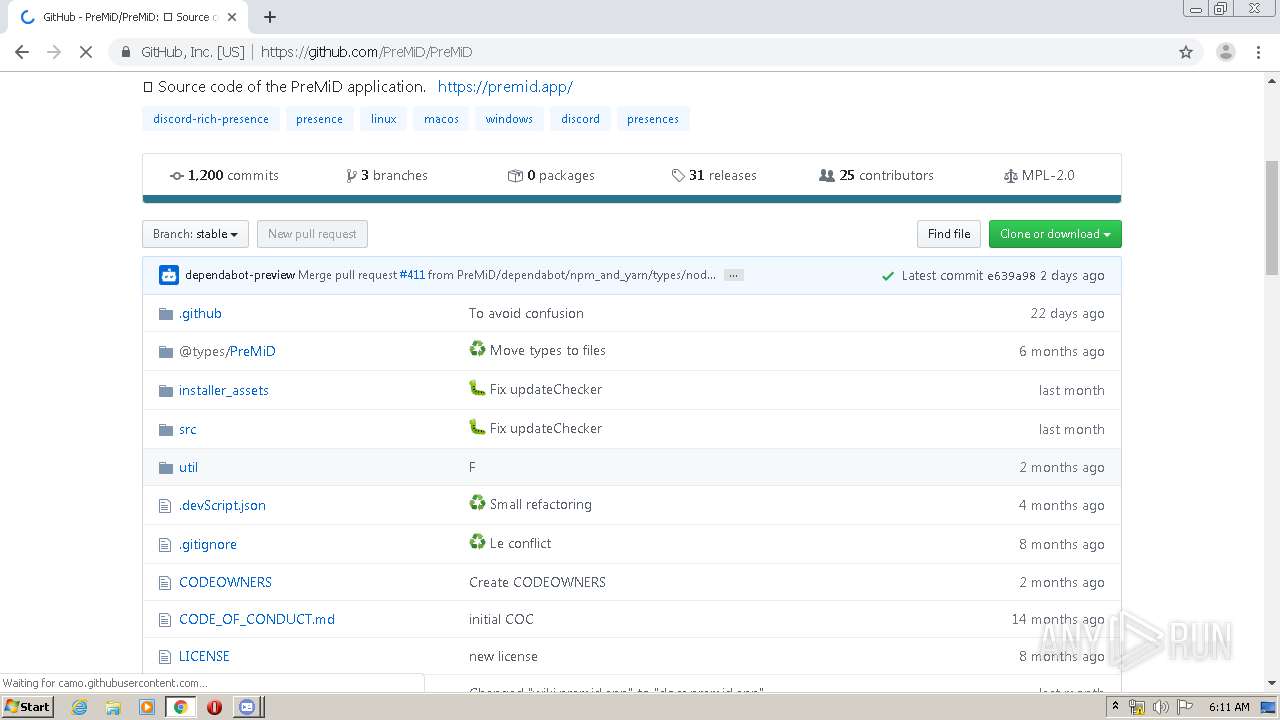Open the Chrome three-dot menu
This screenshot has width=1280, height=720.
point(1258,52)
